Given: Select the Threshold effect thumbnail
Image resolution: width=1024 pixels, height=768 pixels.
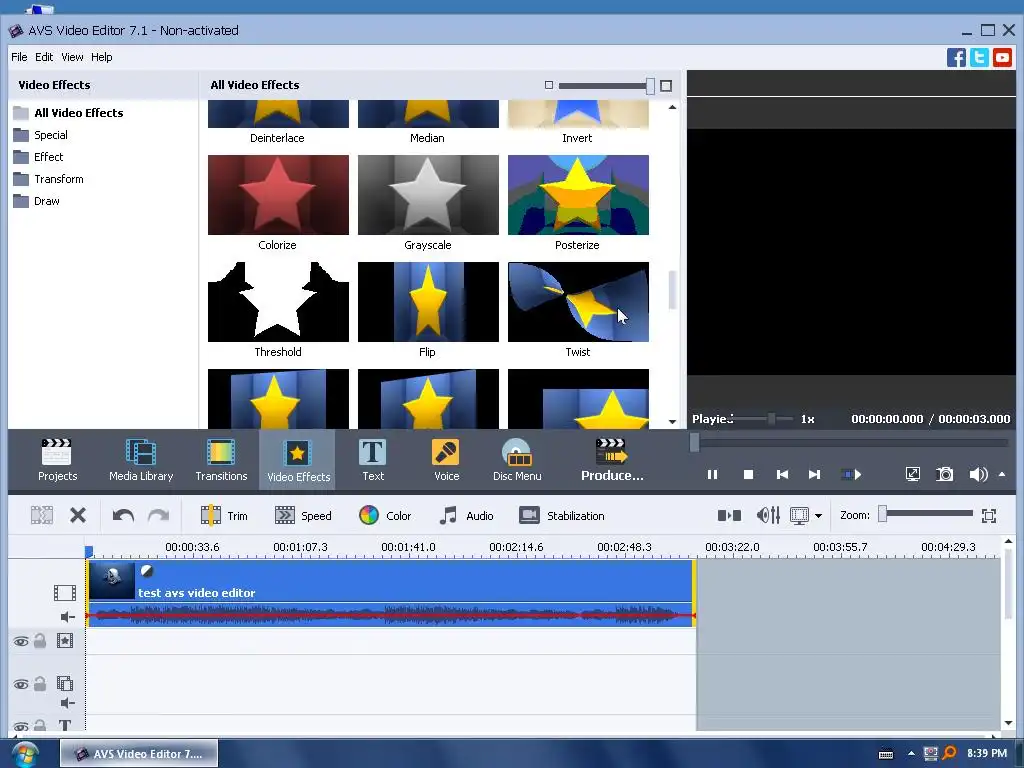Looking at the screenshot, I should click(x=278, y=302).
